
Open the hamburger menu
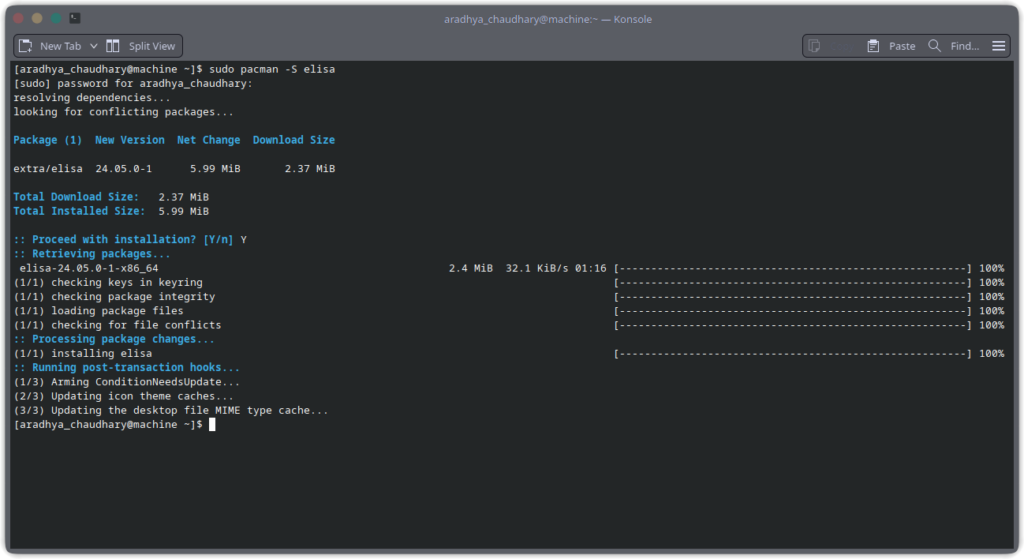[999, 46]
